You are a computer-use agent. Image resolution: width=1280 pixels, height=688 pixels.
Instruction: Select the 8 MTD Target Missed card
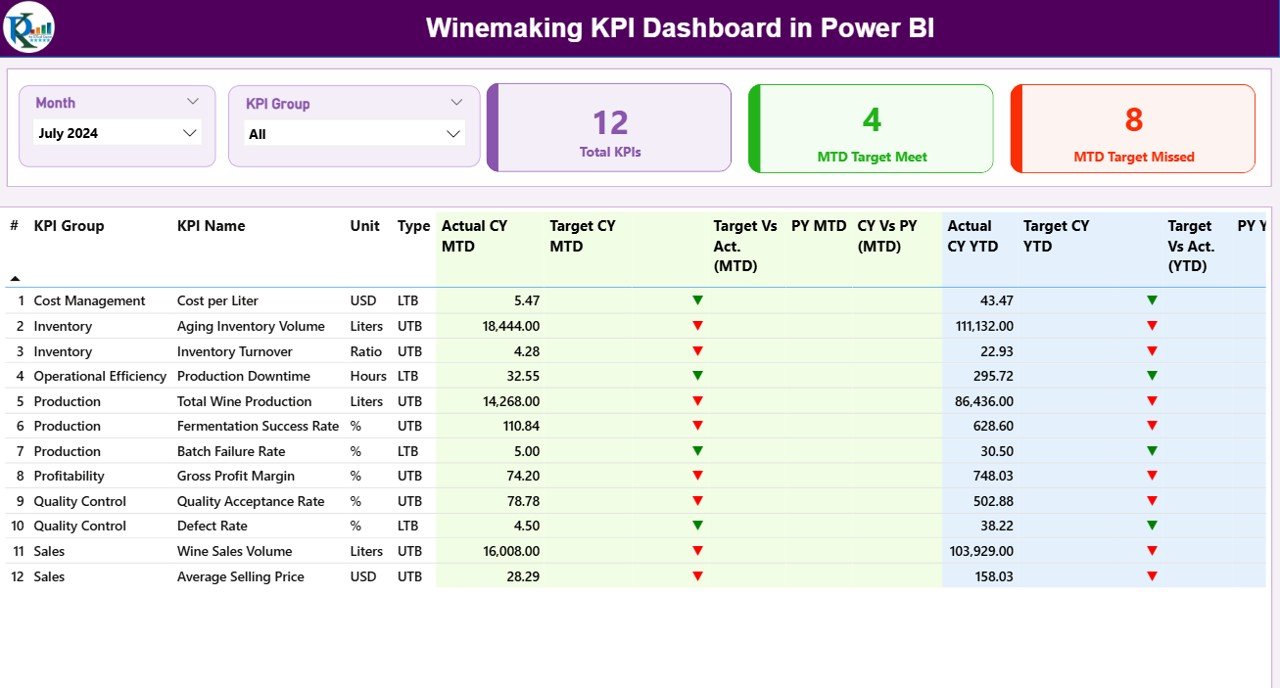point(1132,127)
